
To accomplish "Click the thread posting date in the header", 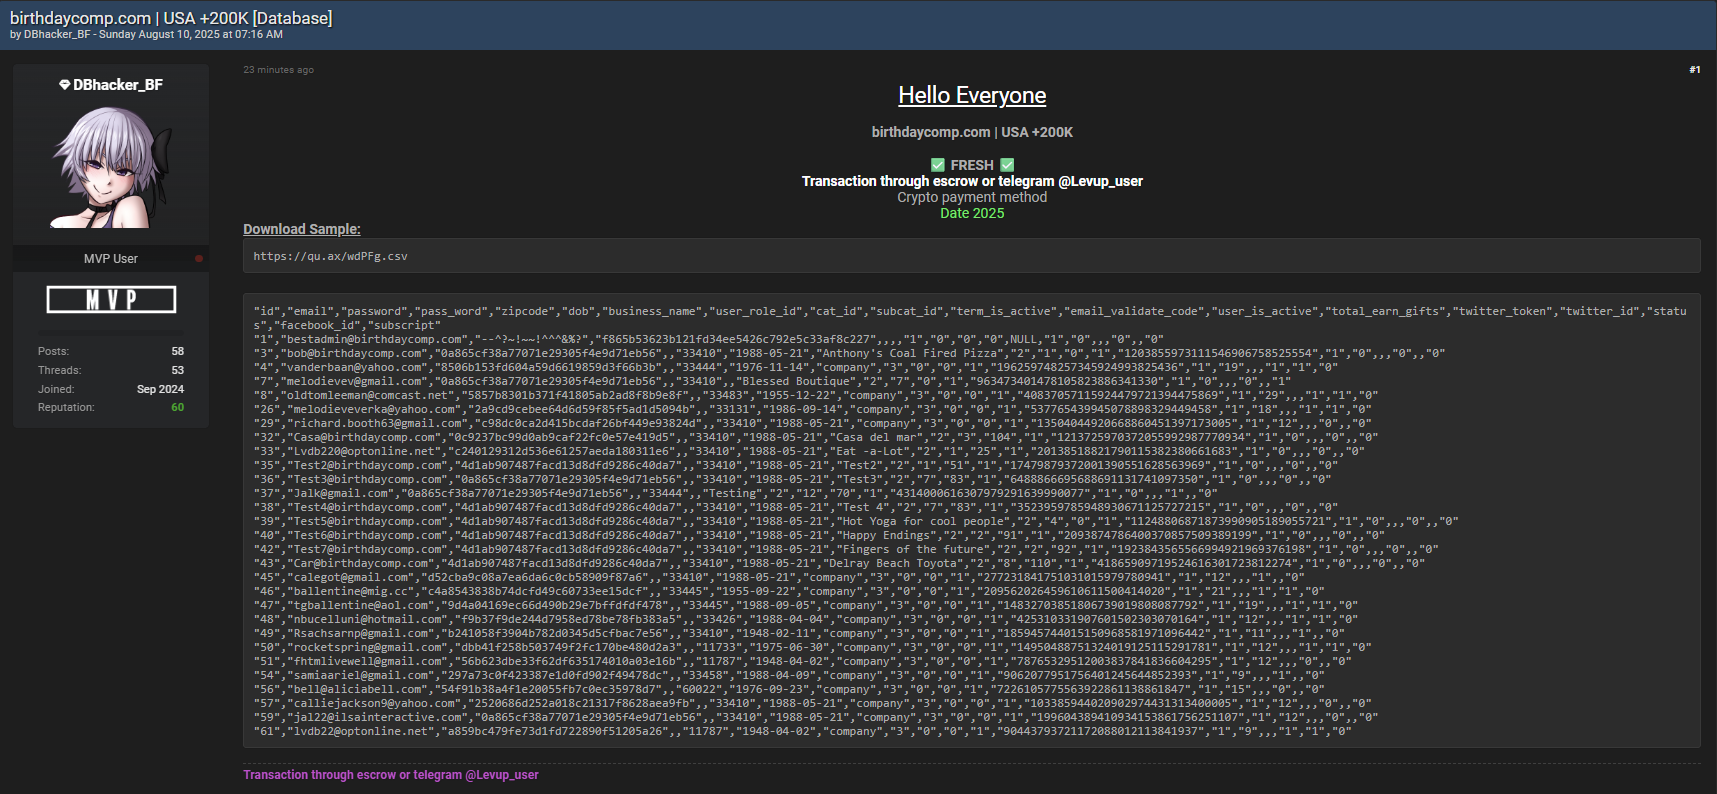I will click(x=190, y=34).
